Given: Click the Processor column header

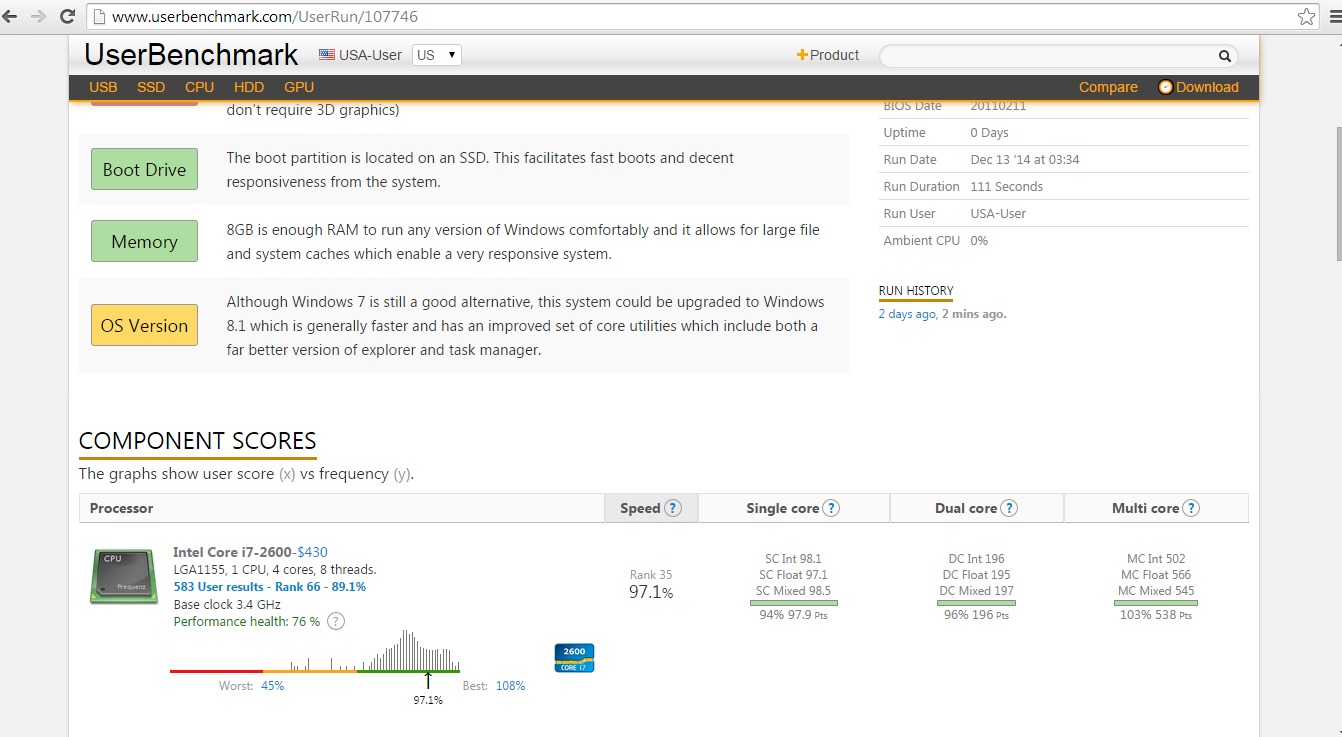Looking at the screenshot, I should (342, 508).
